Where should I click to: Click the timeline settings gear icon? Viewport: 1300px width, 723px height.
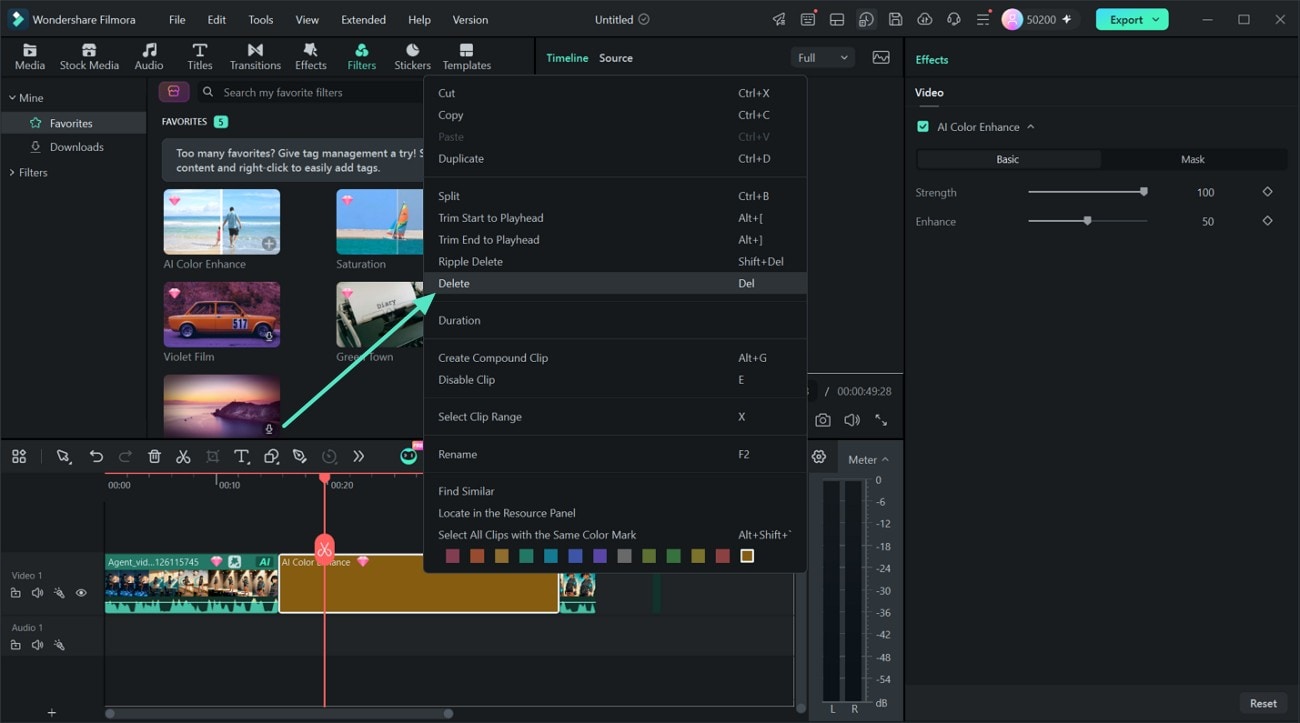point(819,457)
